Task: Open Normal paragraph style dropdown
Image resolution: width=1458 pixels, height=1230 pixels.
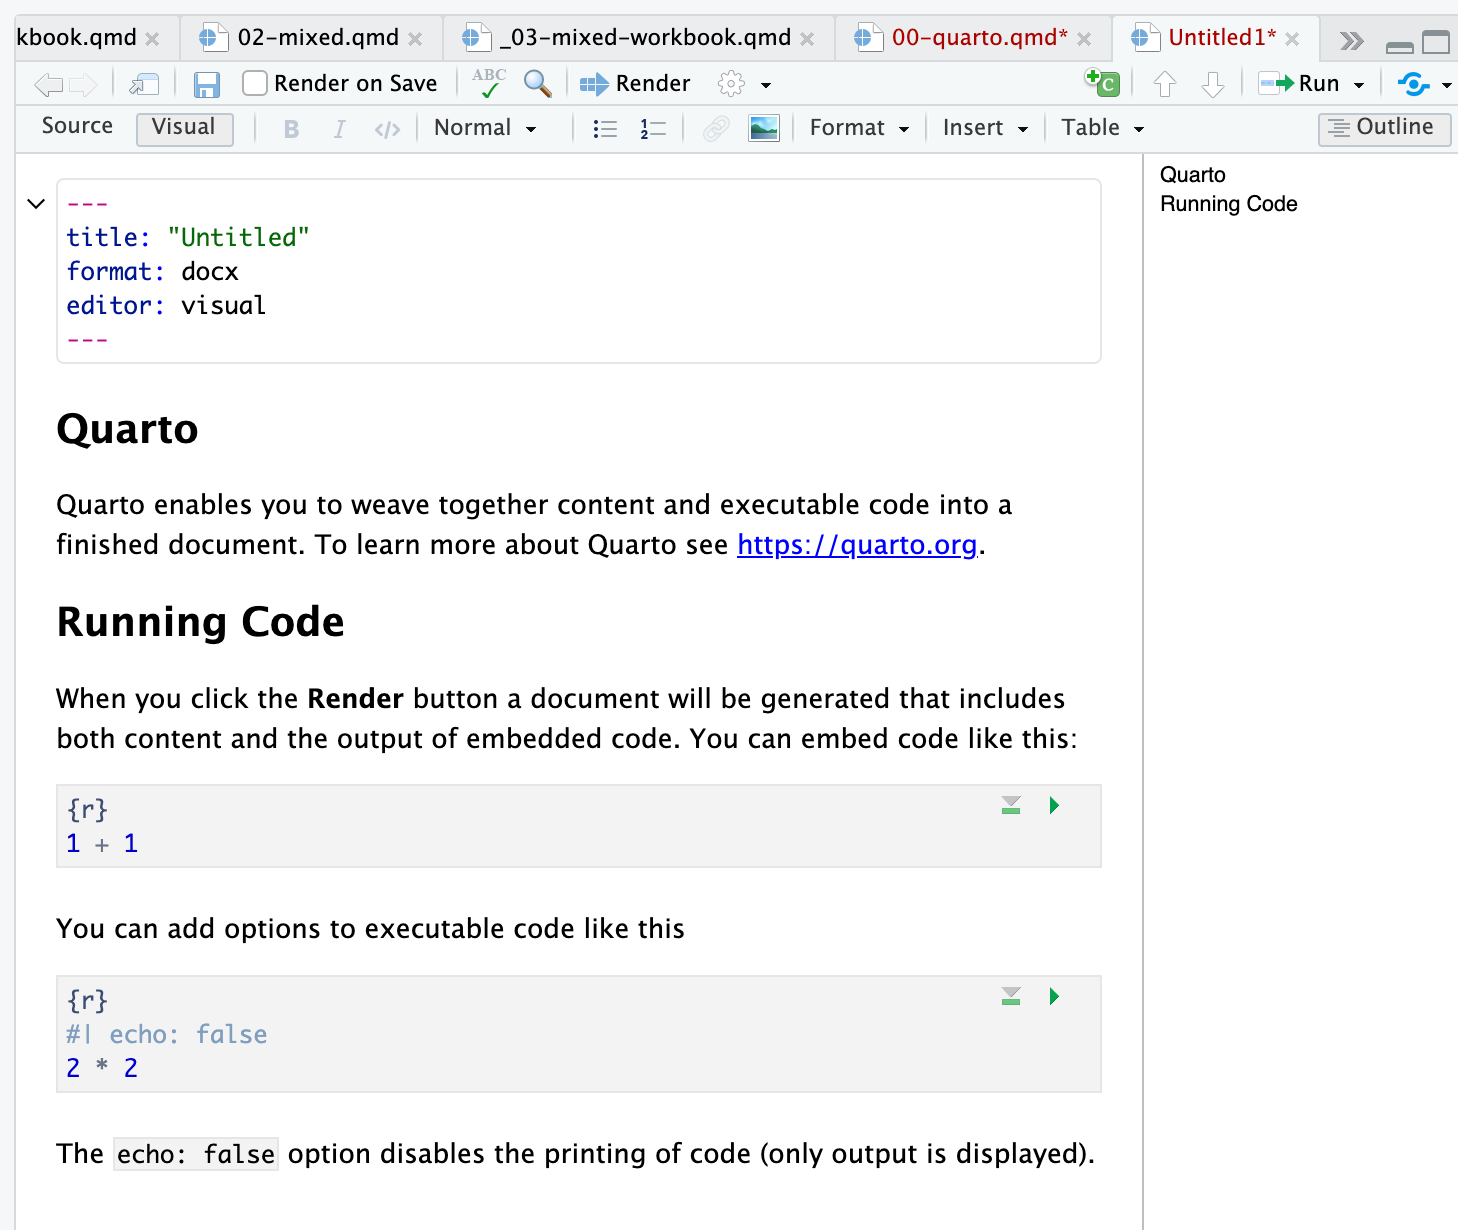Action: click(485, 128)
